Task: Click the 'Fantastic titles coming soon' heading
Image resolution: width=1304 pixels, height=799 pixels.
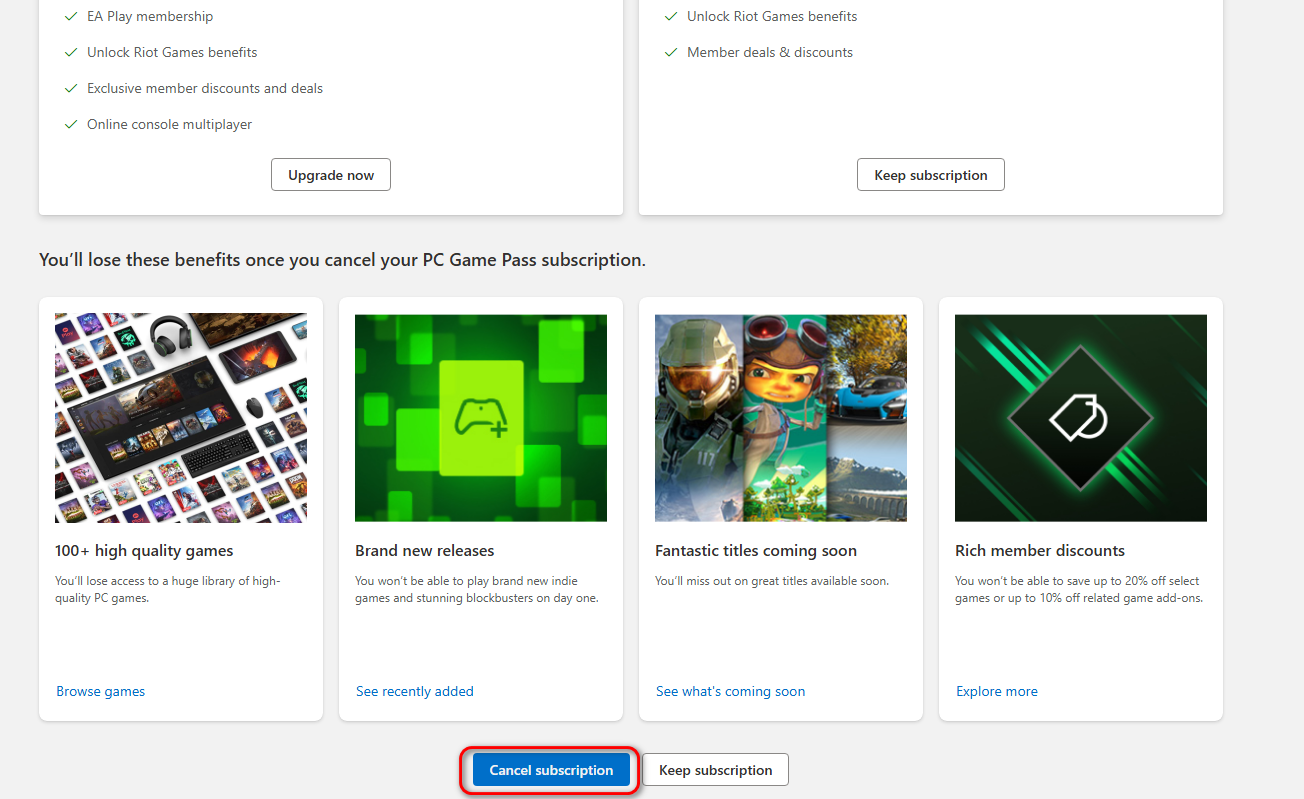Action: (756, 551)
